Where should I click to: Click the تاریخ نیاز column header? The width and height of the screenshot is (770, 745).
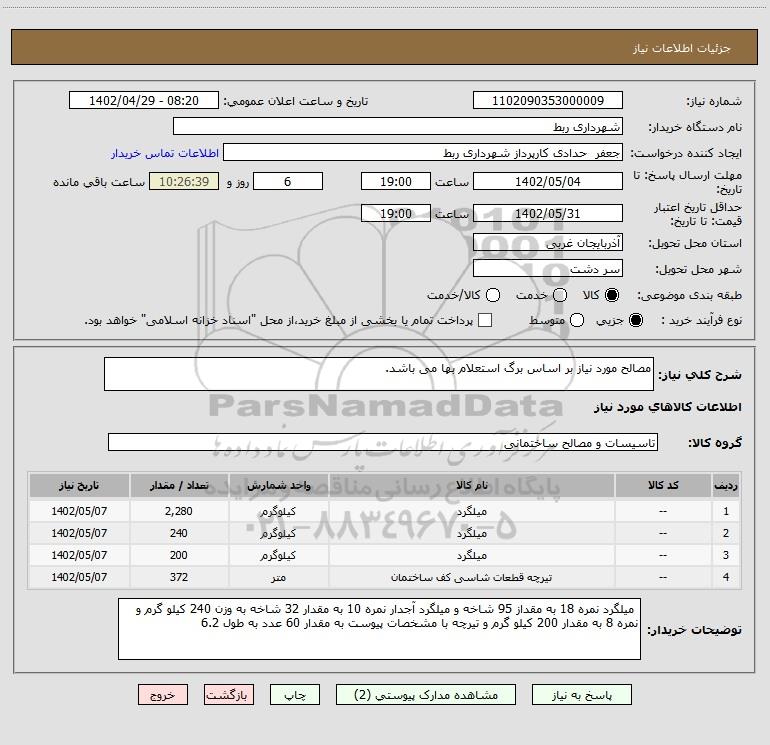coord(79,486)
